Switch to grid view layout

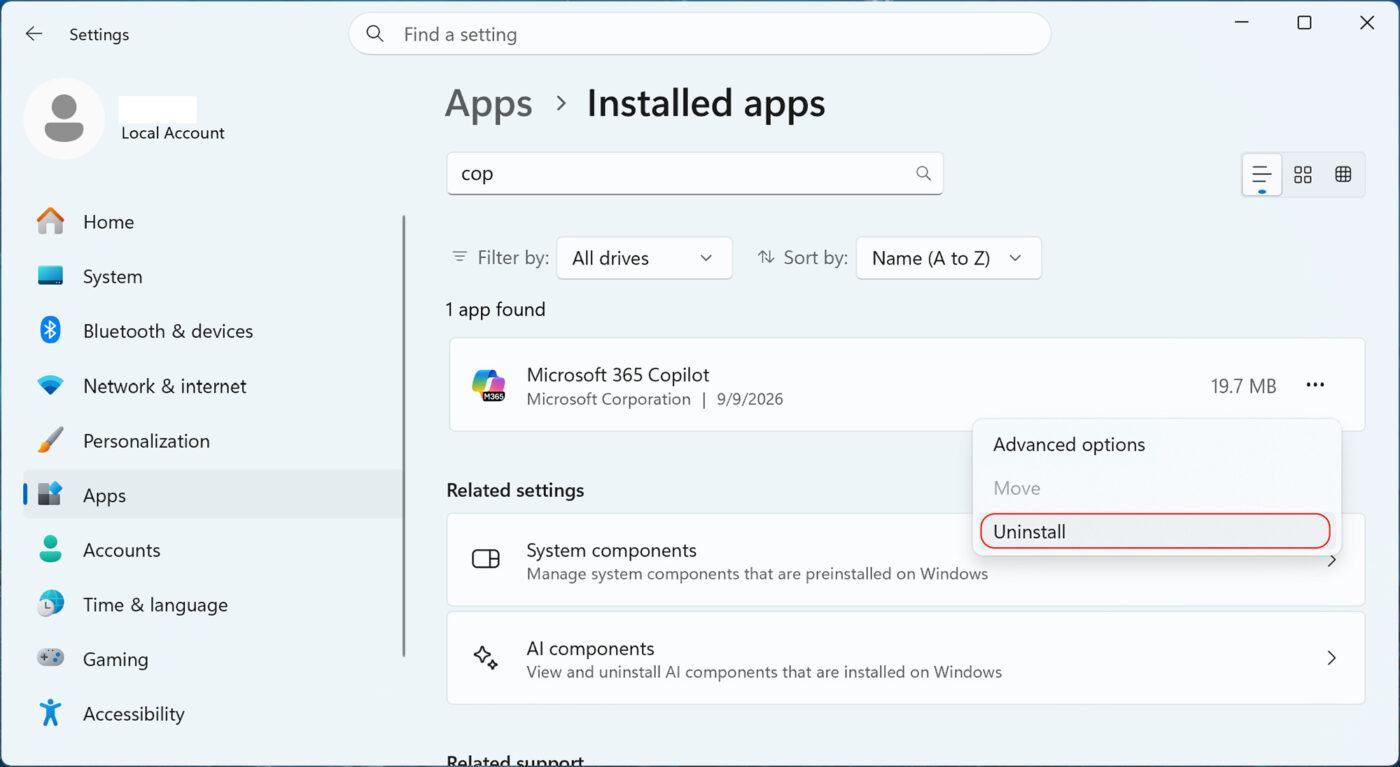coord(1302,174)
